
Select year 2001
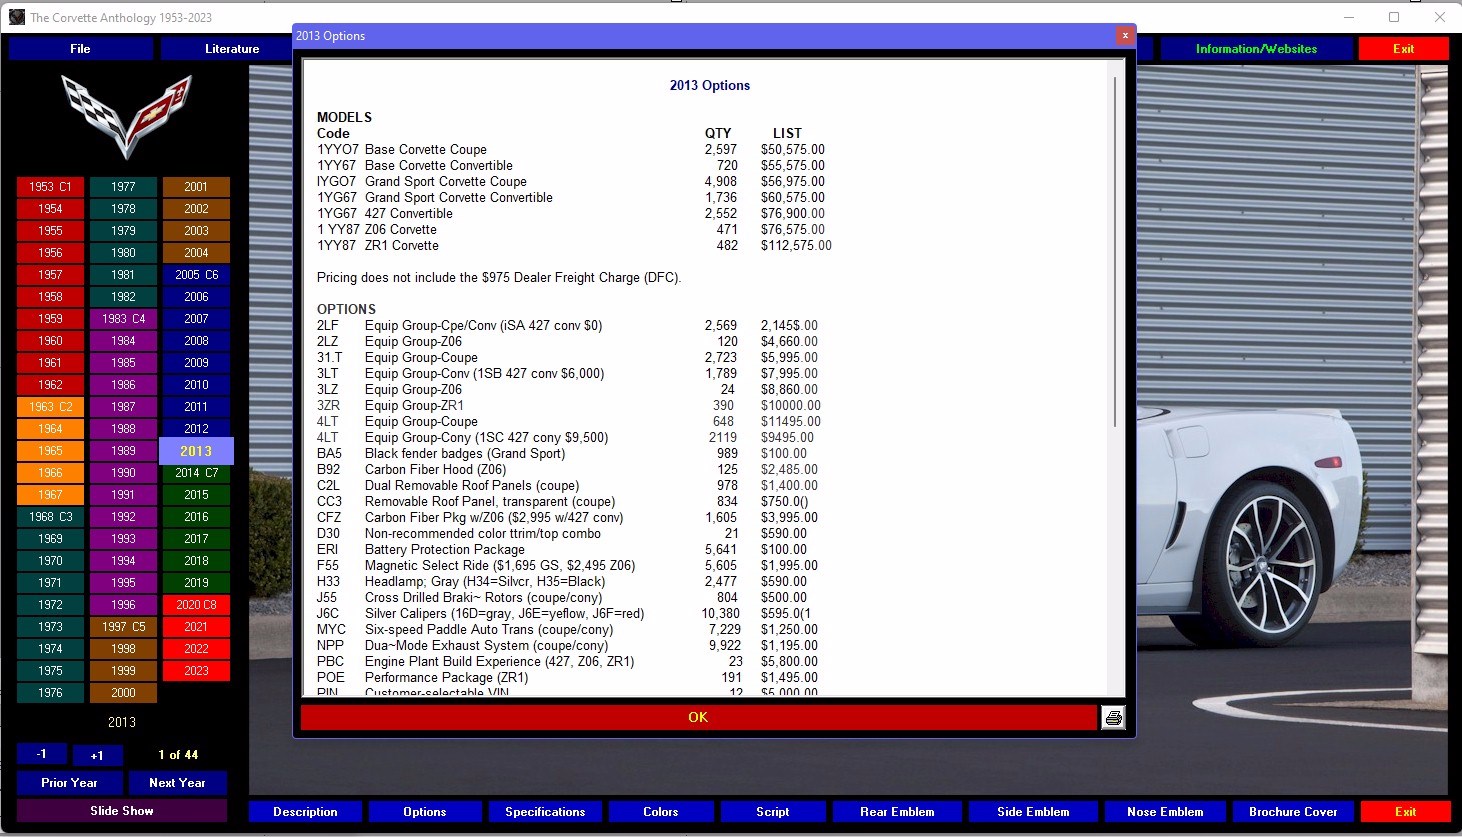coord(196,187)
